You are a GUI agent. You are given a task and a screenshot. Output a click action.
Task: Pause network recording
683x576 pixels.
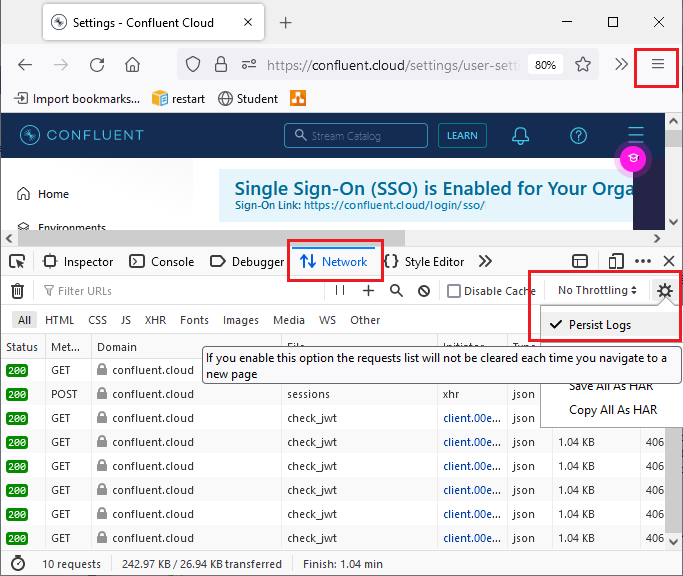point(340,290)
